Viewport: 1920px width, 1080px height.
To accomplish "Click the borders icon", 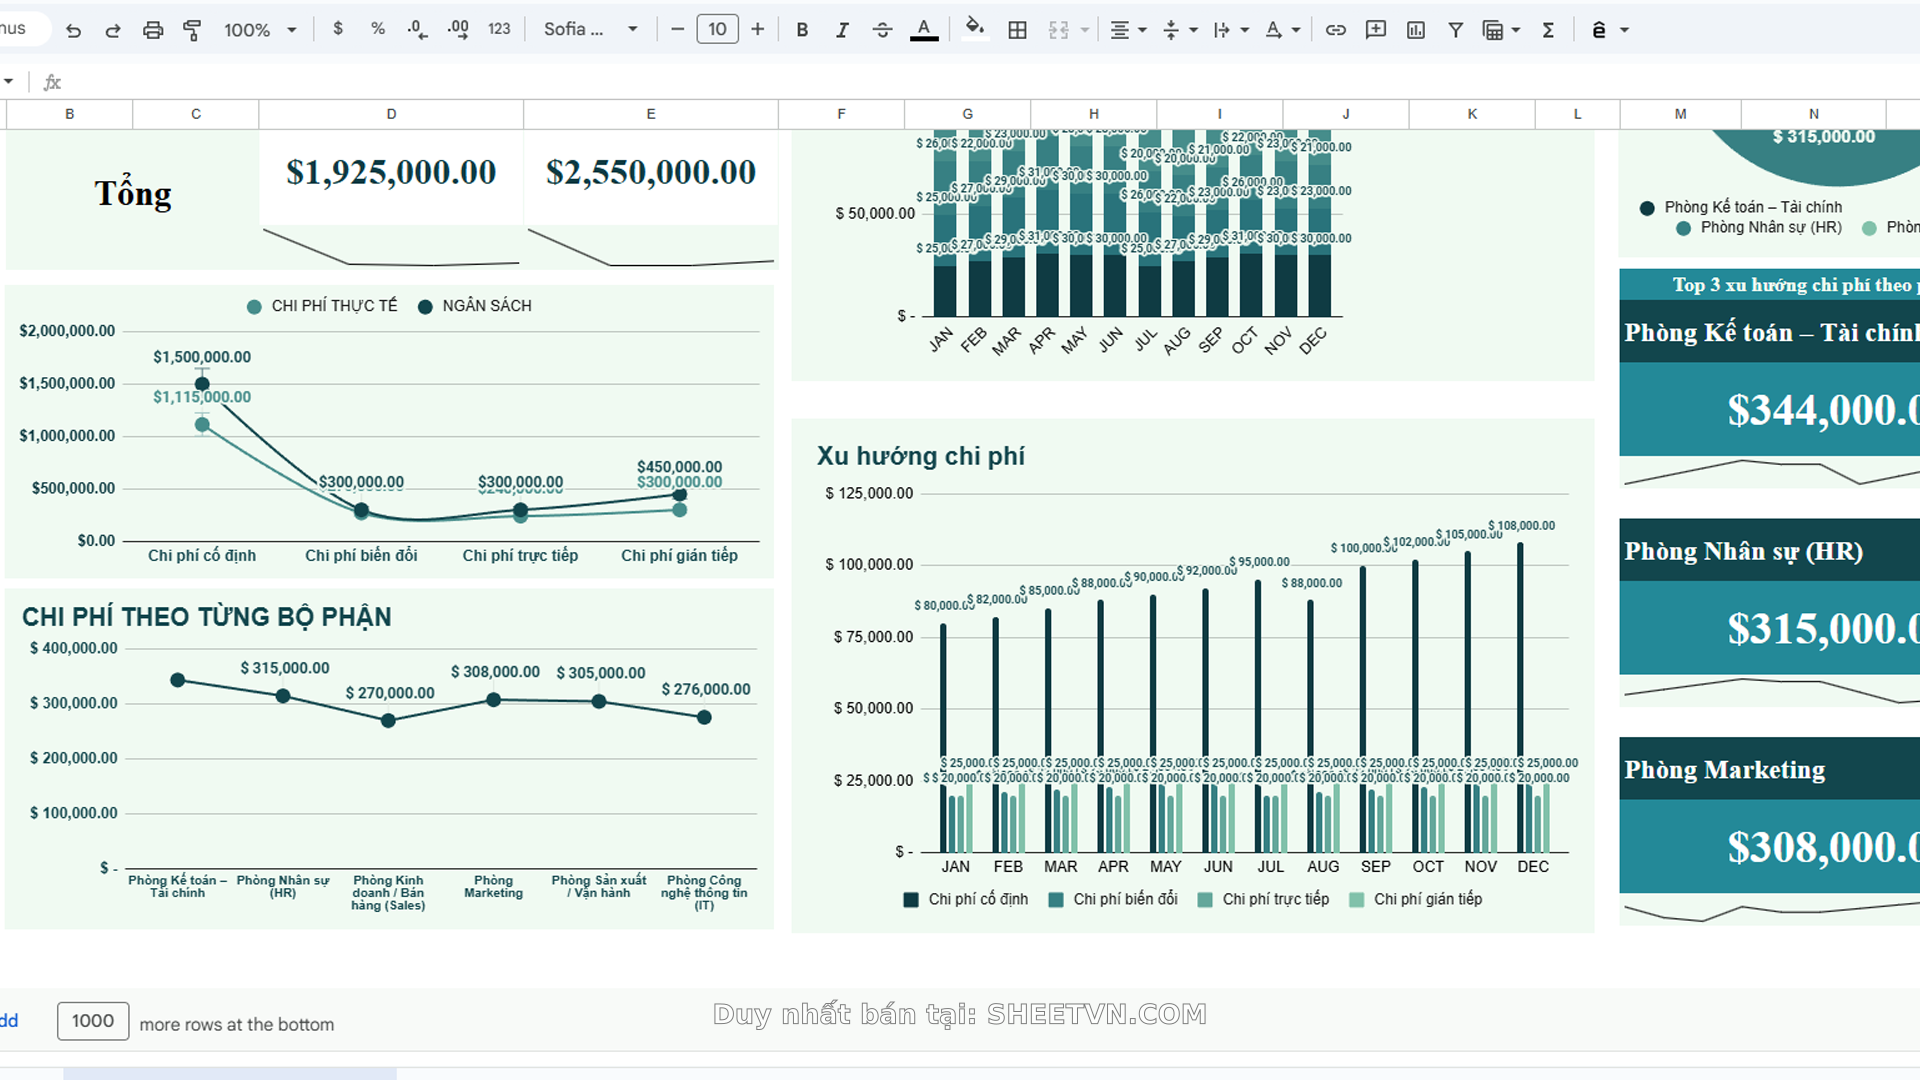I will click(1017, 30).
